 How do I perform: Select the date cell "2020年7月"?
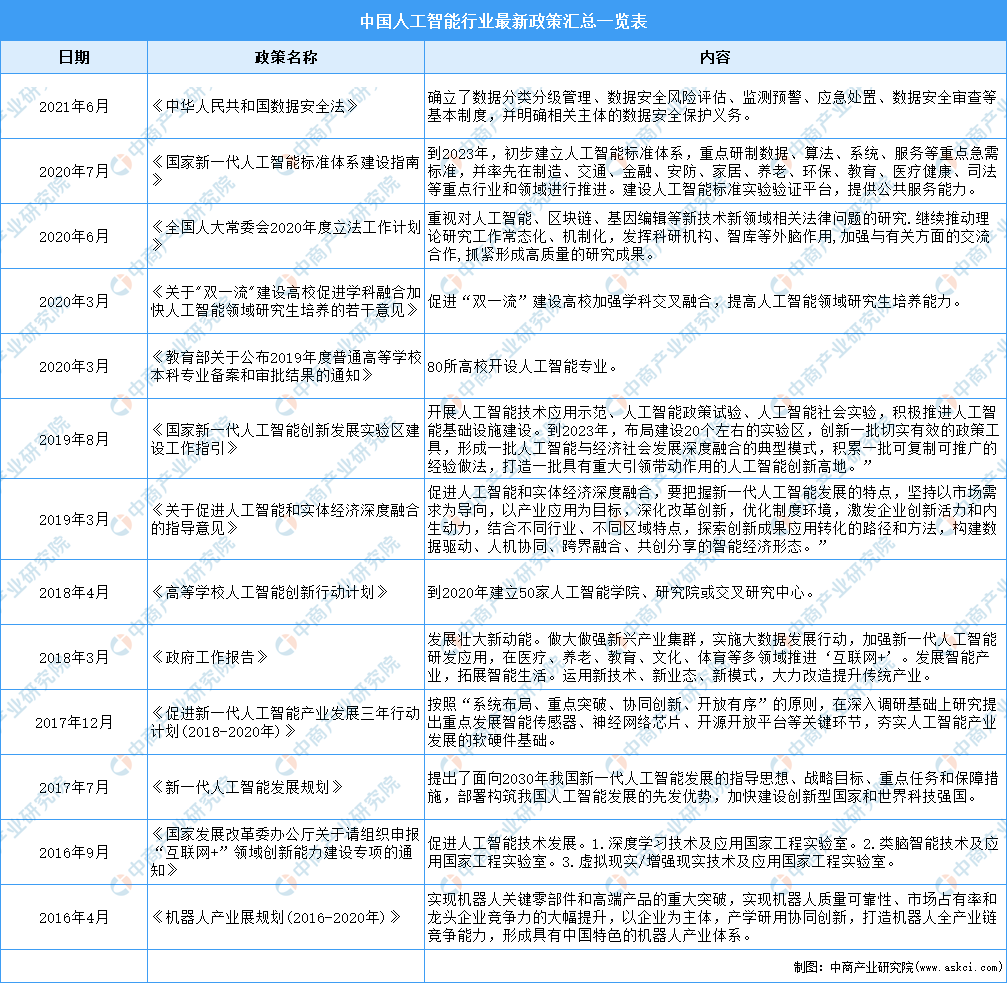(74, 171)
